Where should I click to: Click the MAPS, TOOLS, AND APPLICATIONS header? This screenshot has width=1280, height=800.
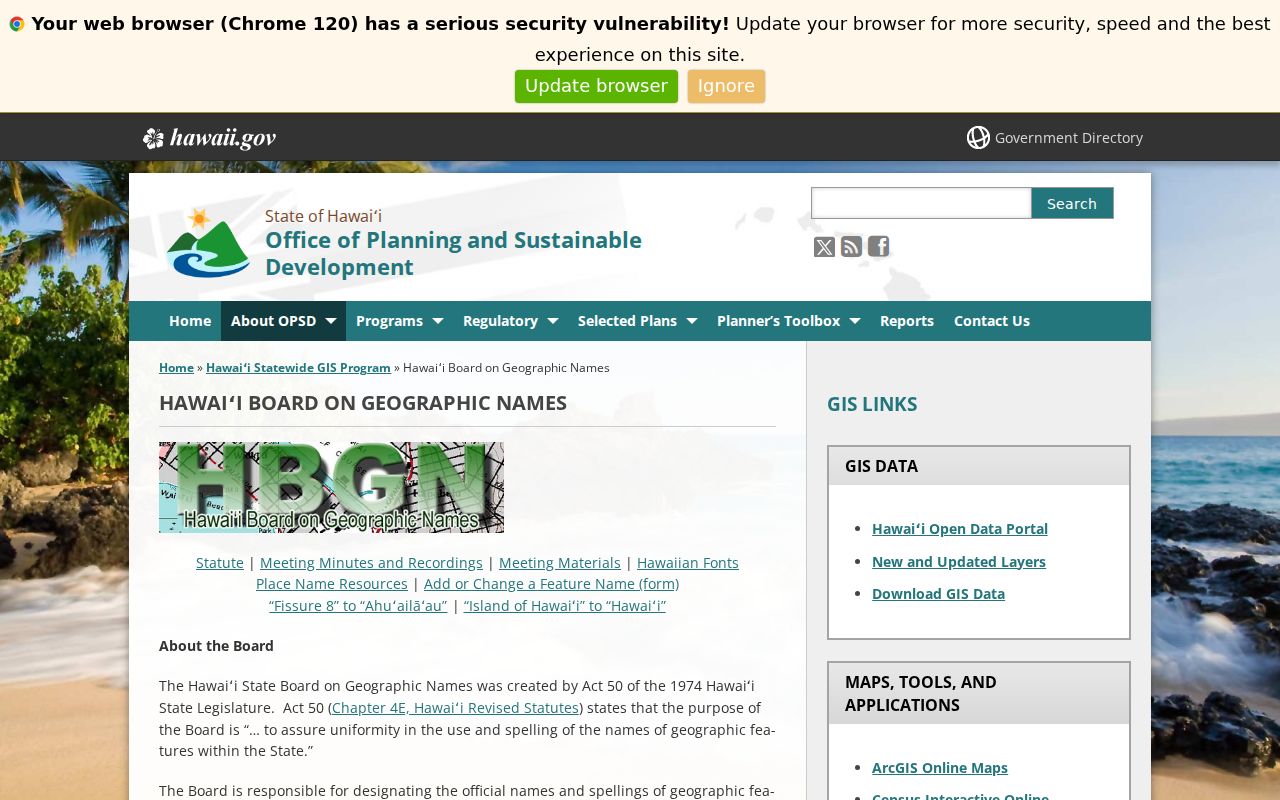tap(979, 693)
